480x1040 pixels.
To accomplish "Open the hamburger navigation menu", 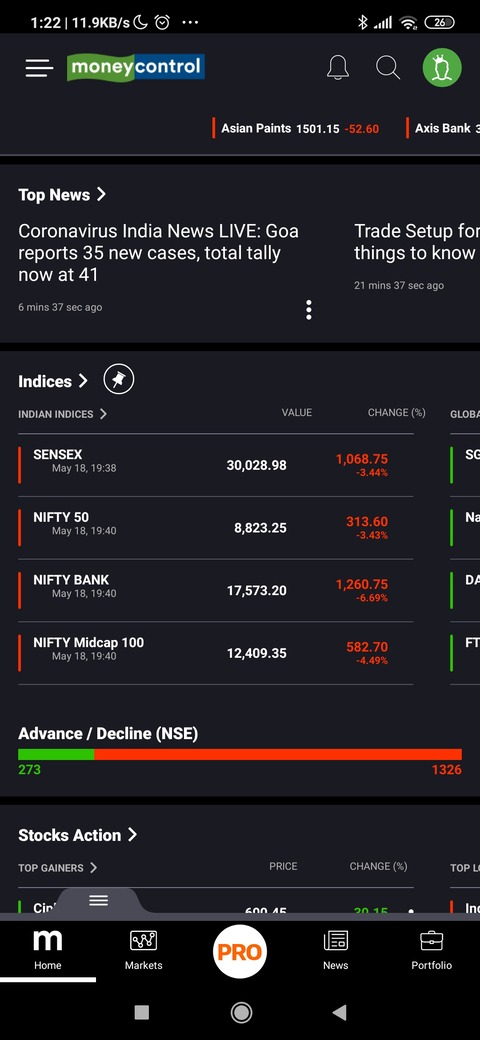I will click(39, 68).
